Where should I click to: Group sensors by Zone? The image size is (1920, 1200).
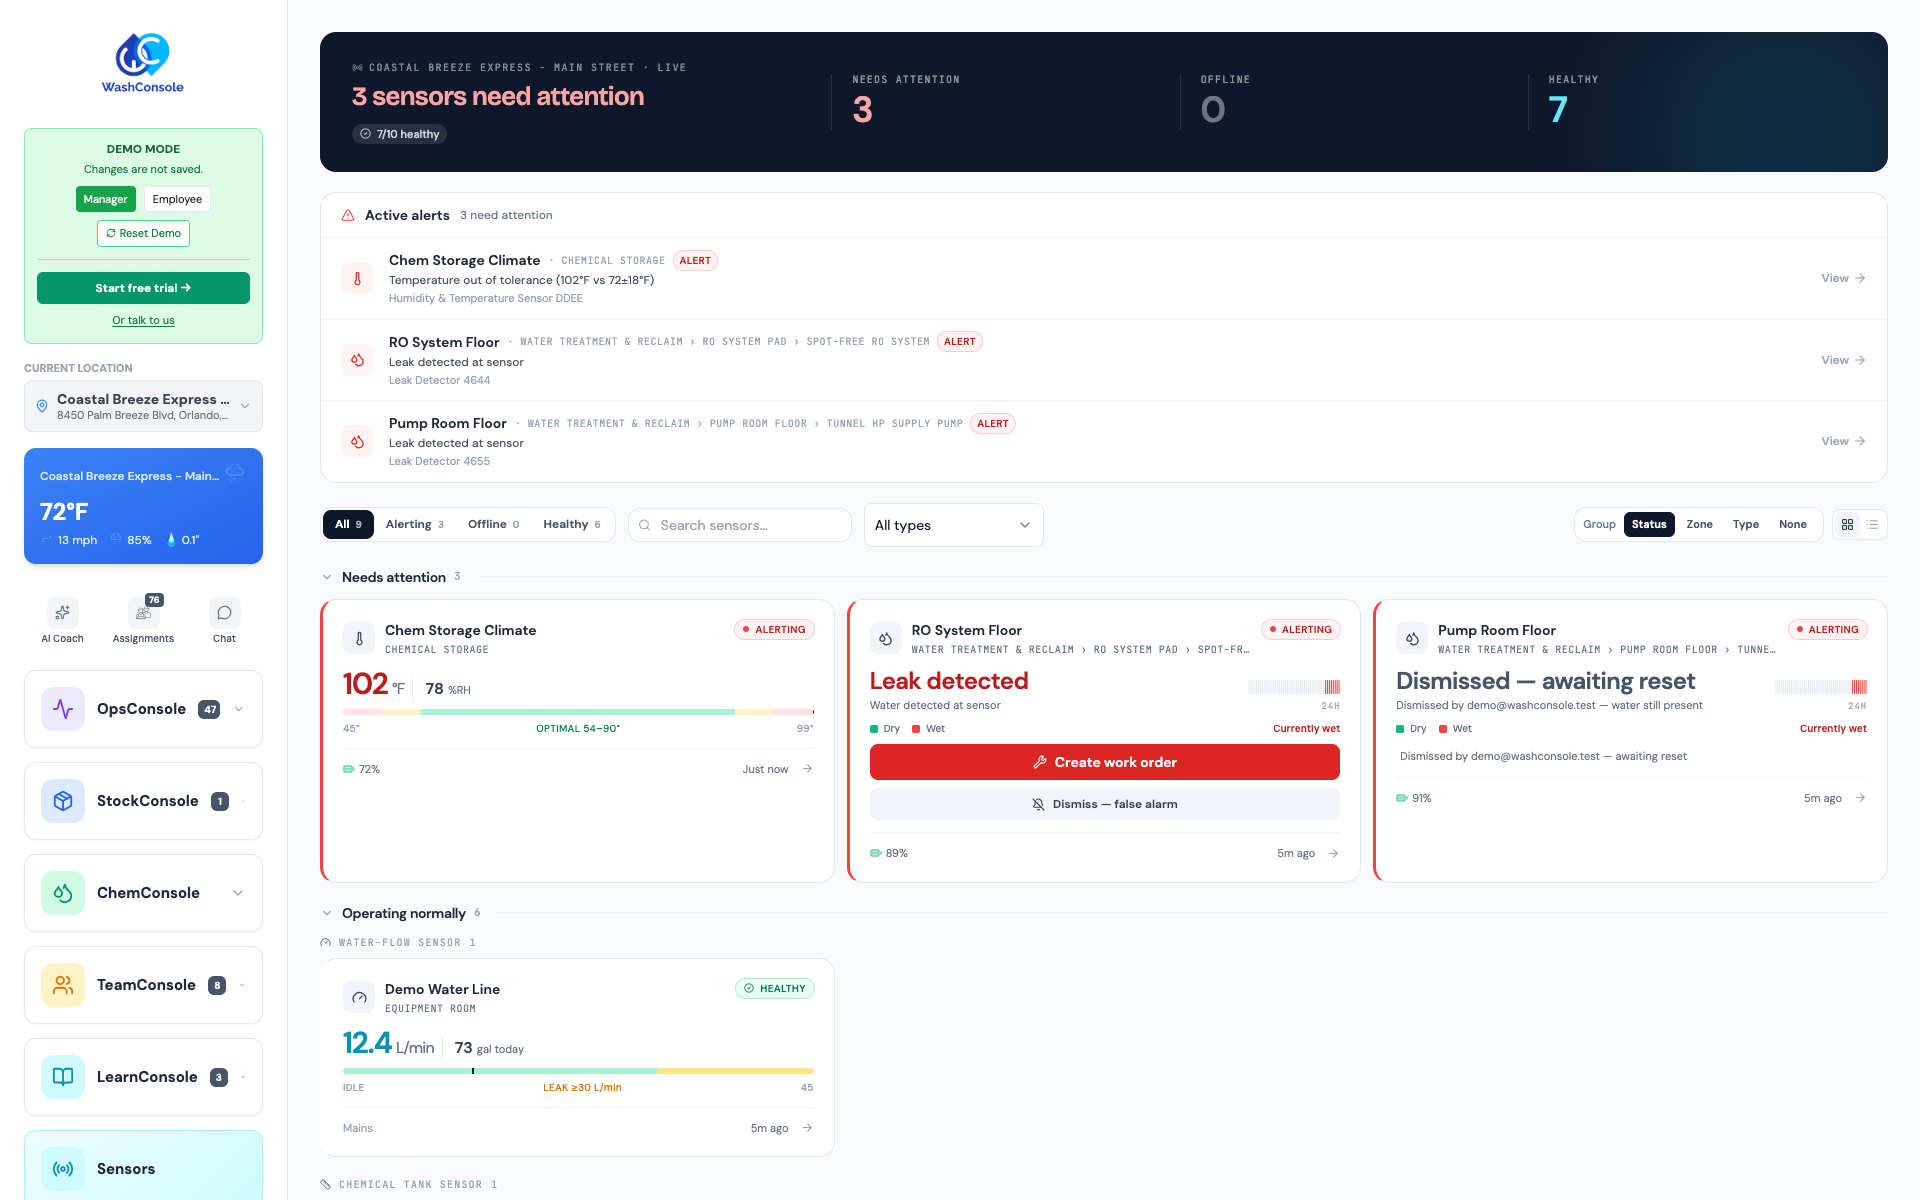pyautogui.click(x=1699, y=524)
